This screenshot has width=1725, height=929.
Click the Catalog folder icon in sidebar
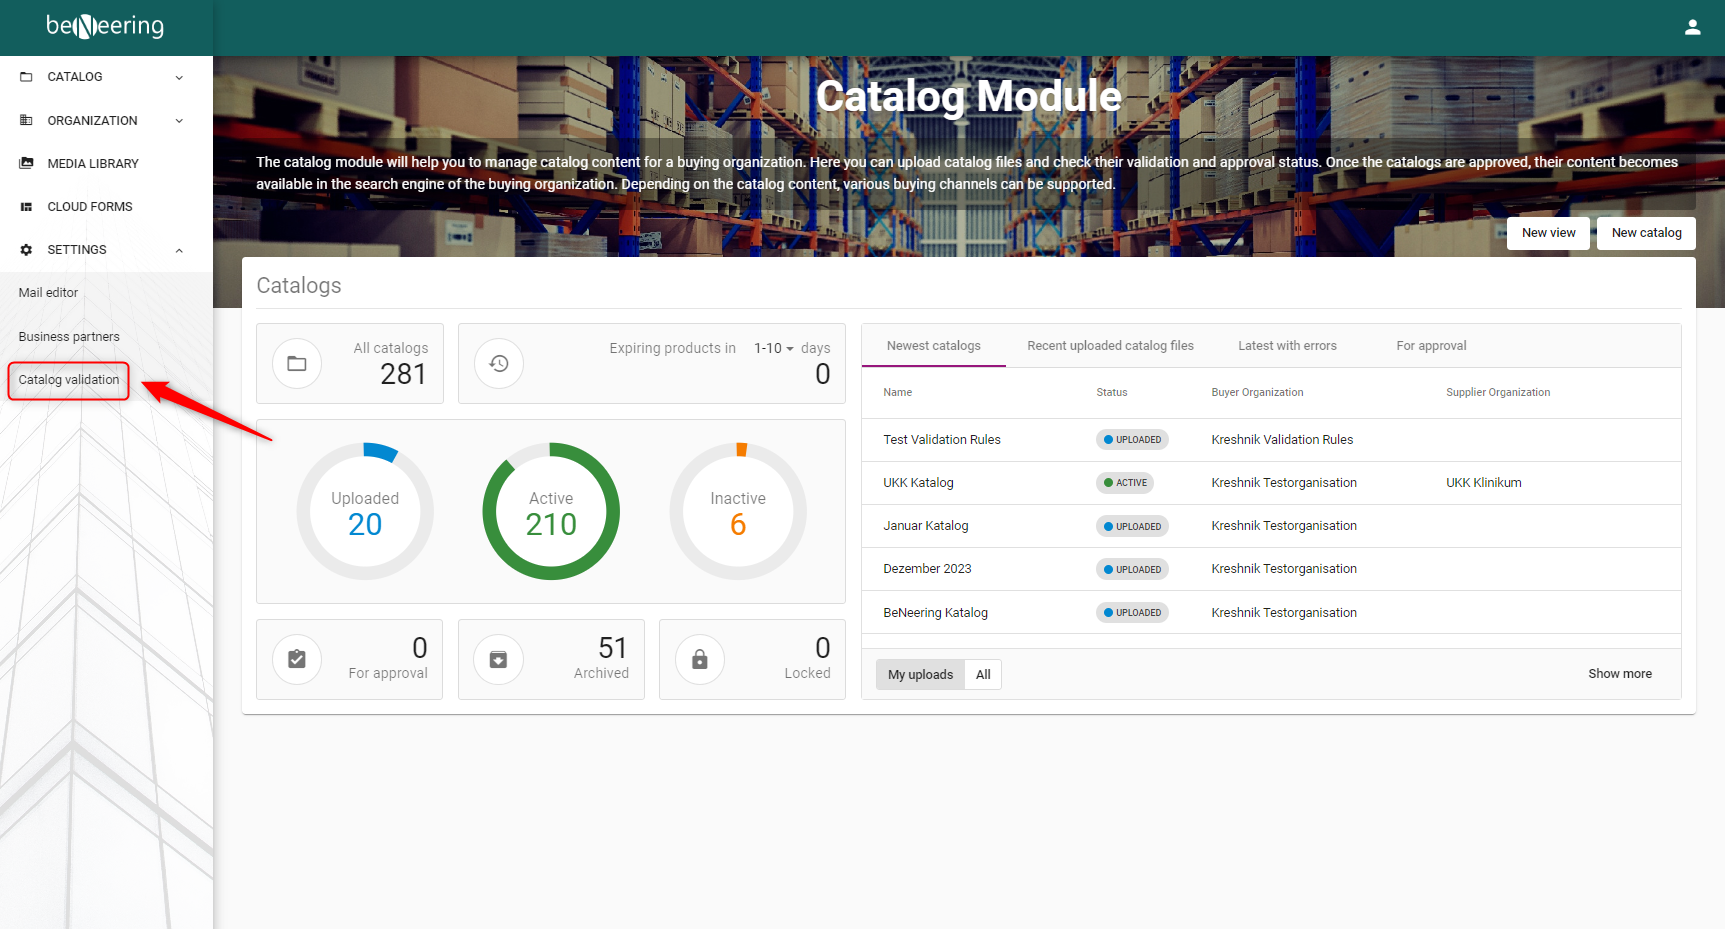click(26, 77)
